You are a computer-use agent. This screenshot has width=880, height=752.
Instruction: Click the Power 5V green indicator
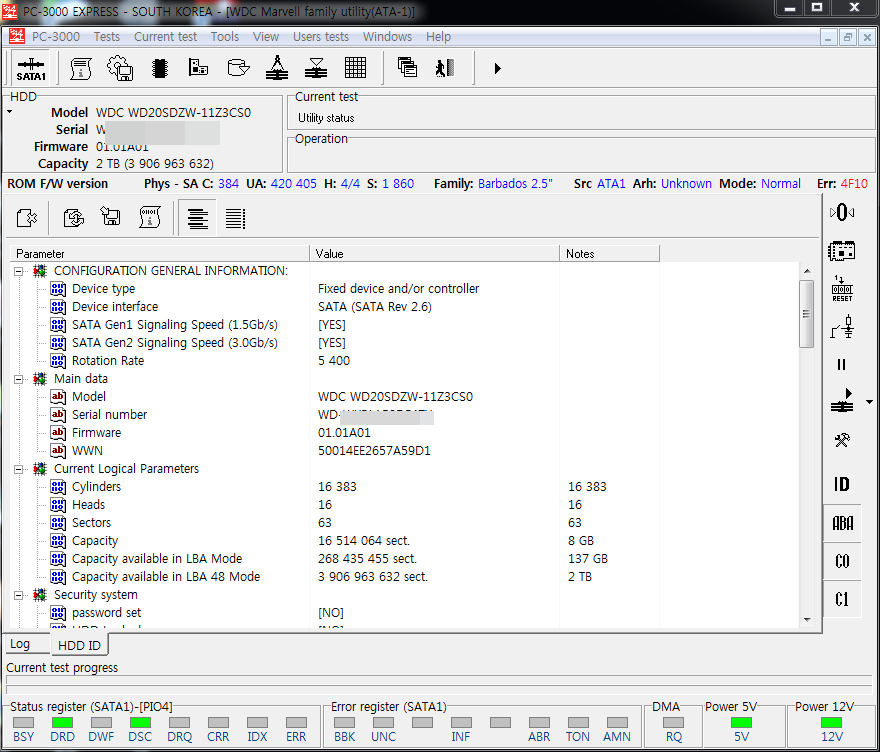pos(741,722)
